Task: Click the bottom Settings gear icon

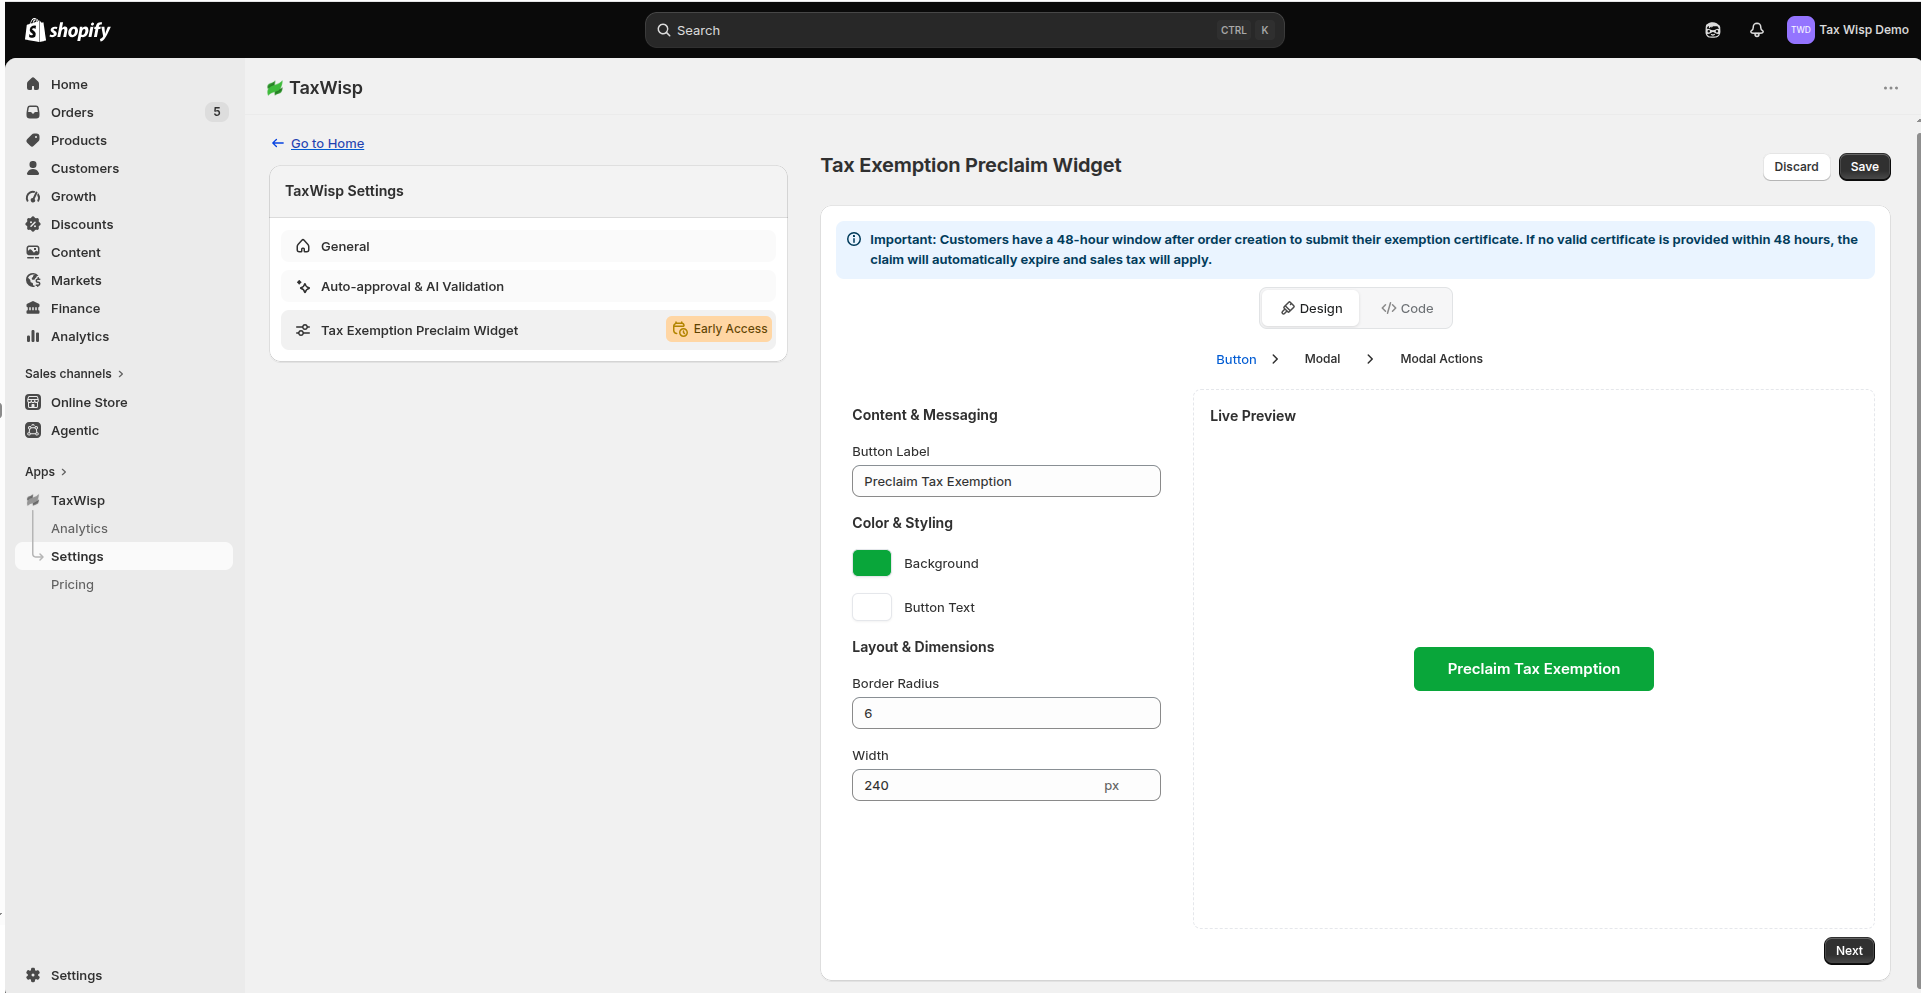Action: pyautogui.click(x=33, y=975)
